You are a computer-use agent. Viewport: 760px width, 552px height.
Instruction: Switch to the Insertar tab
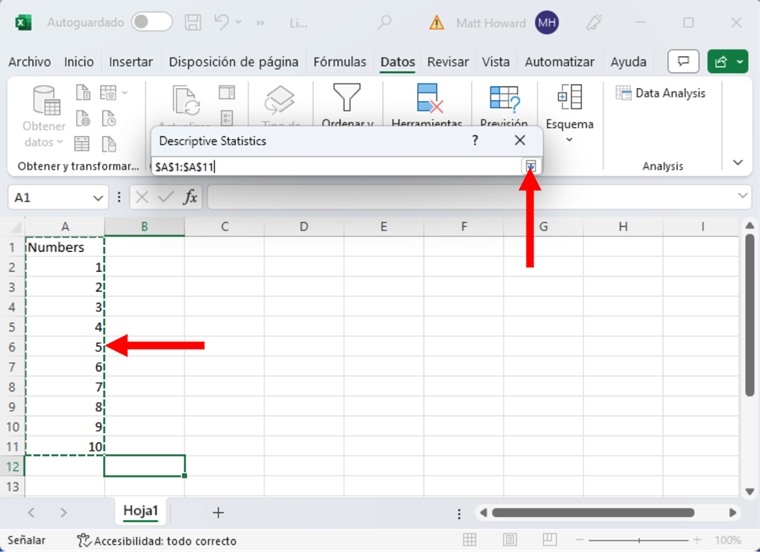131,62
